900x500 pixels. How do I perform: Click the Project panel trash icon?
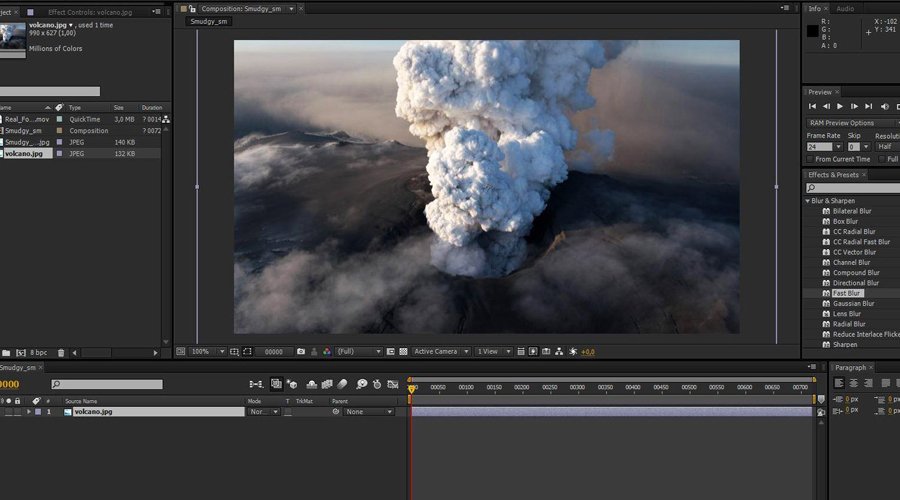pos(61,352)
